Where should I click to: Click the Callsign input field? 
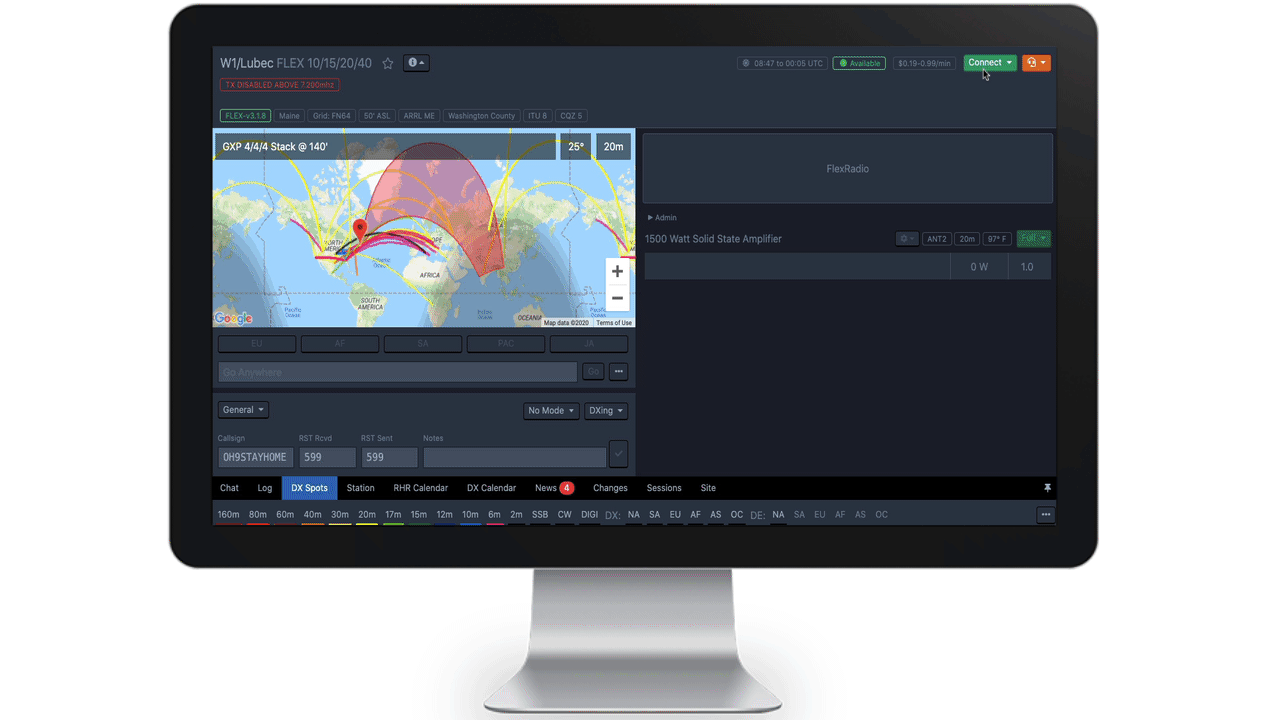coord(255,457)
